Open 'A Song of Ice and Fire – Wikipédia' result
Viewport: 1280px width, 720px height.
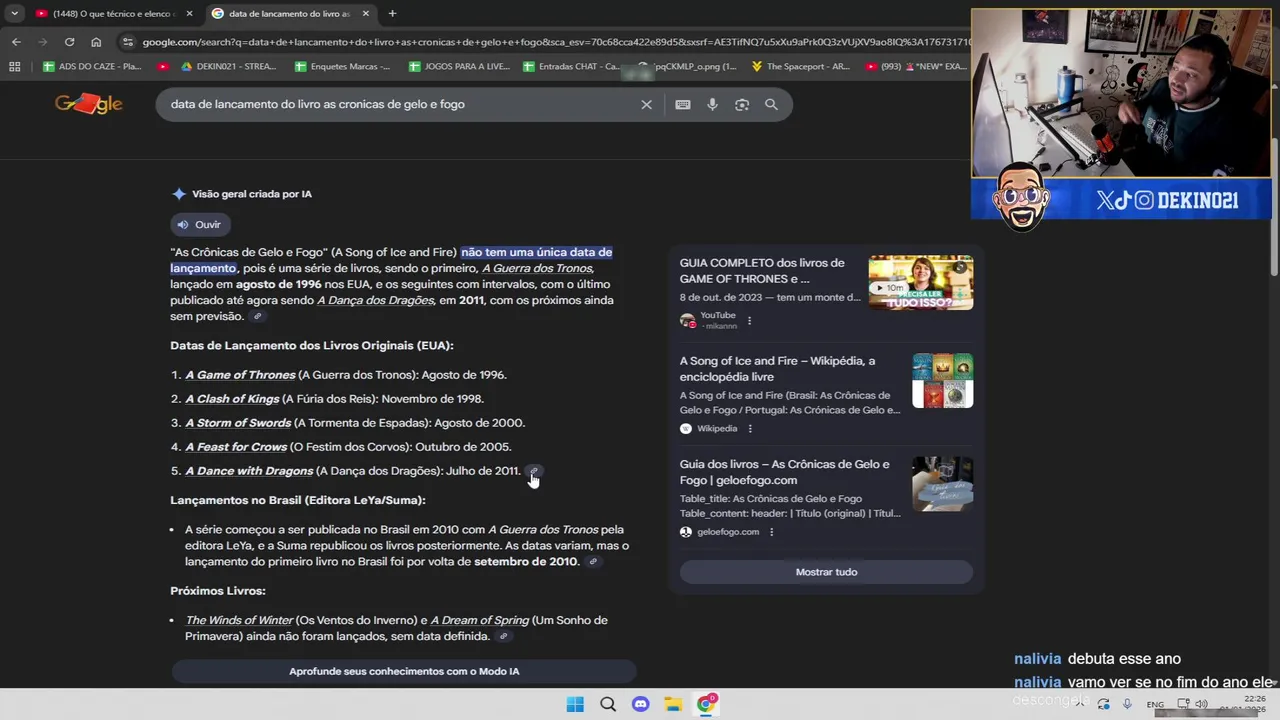click(777, 369)
